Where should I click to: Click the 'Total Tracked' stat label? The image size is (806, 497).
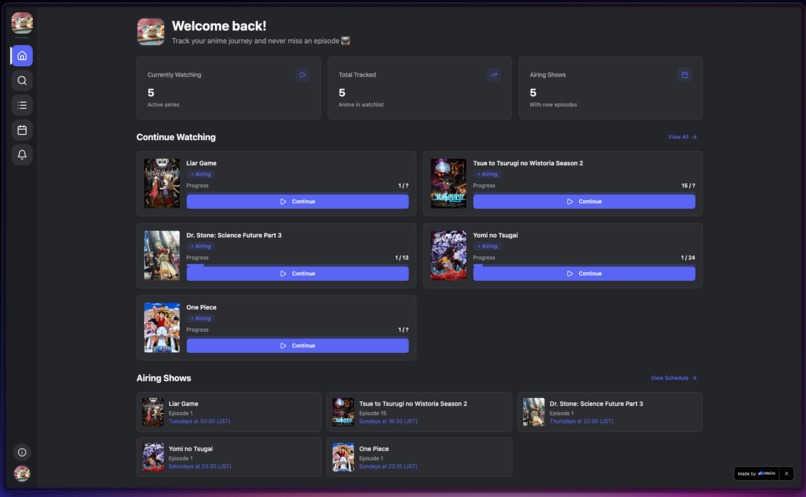357,75
